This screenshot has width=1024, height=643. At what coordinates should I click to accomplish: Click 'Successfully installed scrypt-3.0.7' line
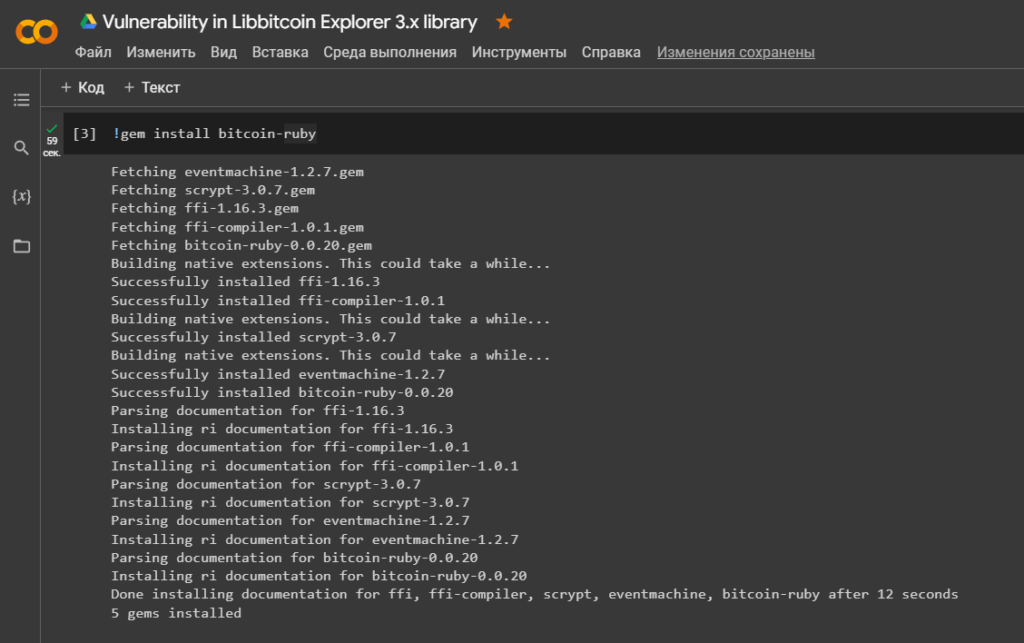click(x=253, y=337)
